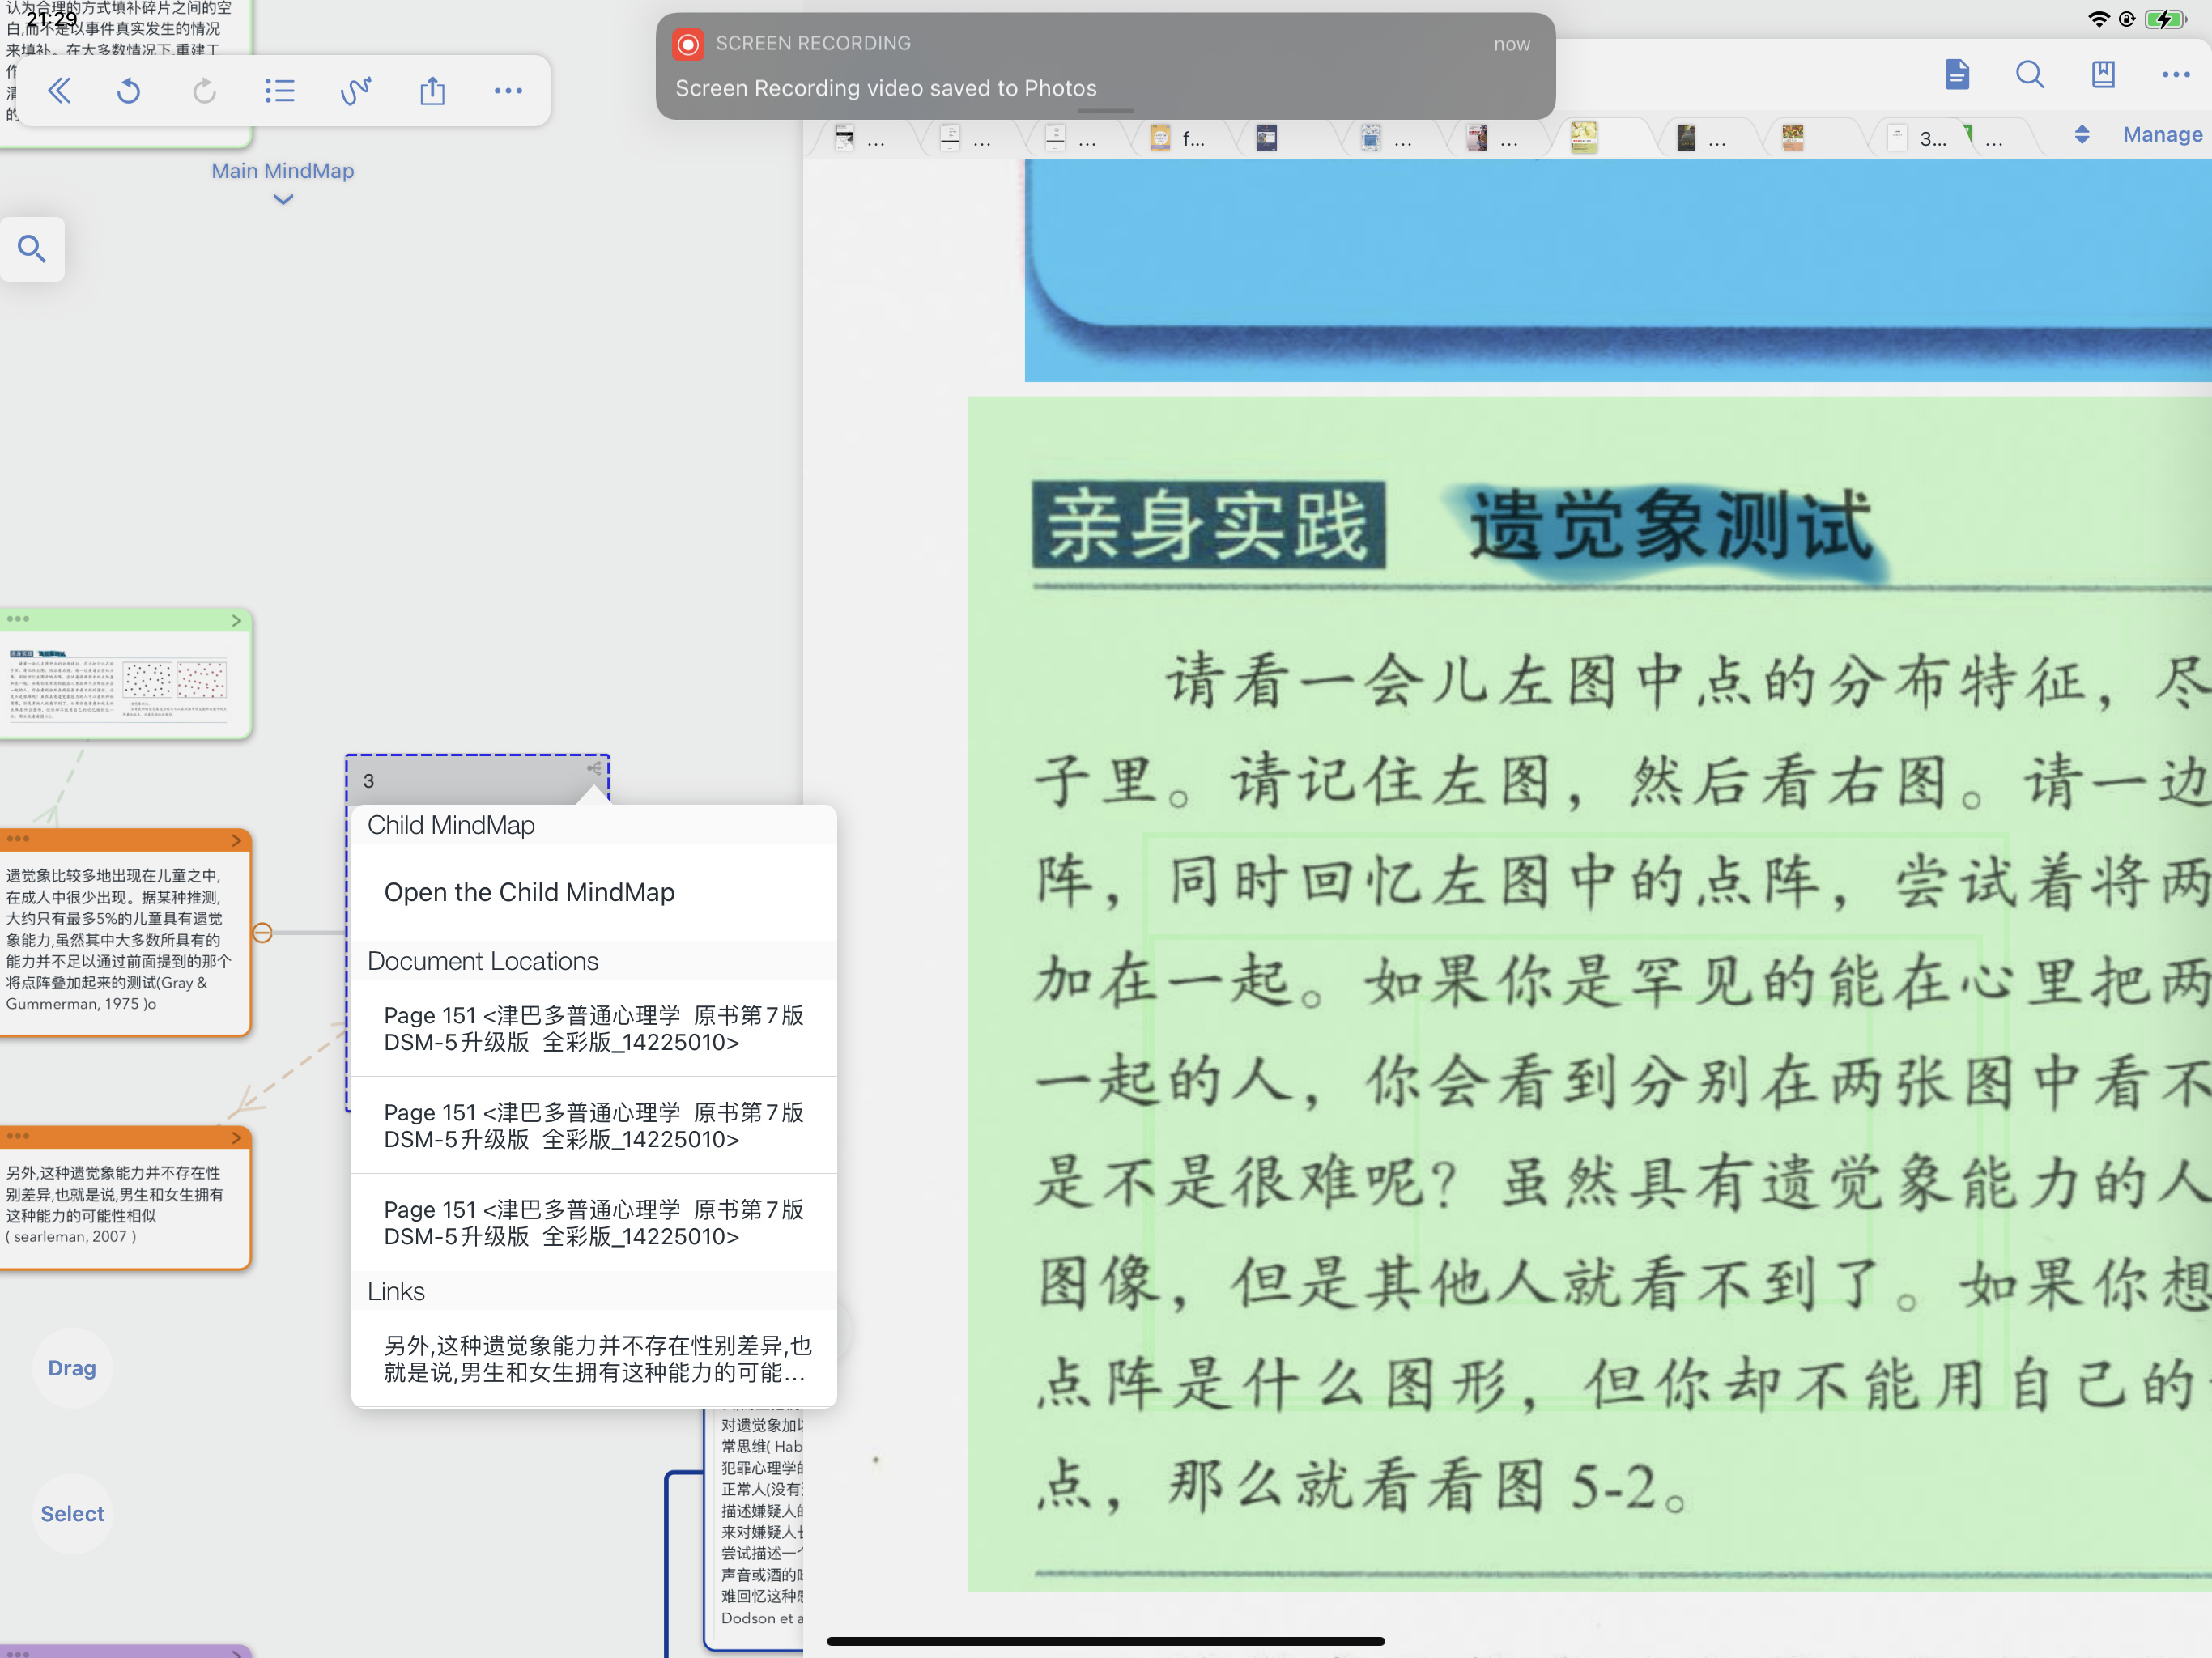Open the Child MindMap

pyautogui.click(x=594, y=892)
